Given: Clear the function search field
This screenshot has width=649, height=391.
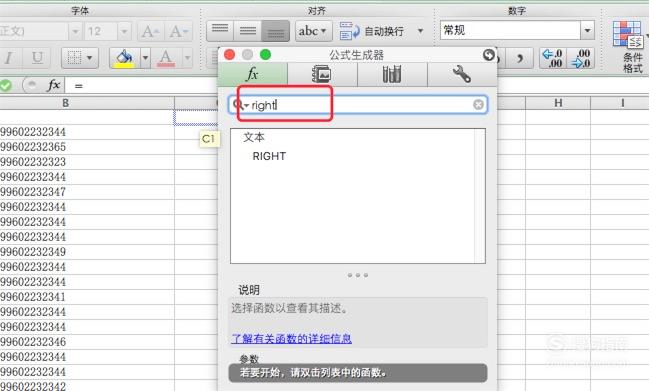Looking at the screenshot, I should 478,105.
